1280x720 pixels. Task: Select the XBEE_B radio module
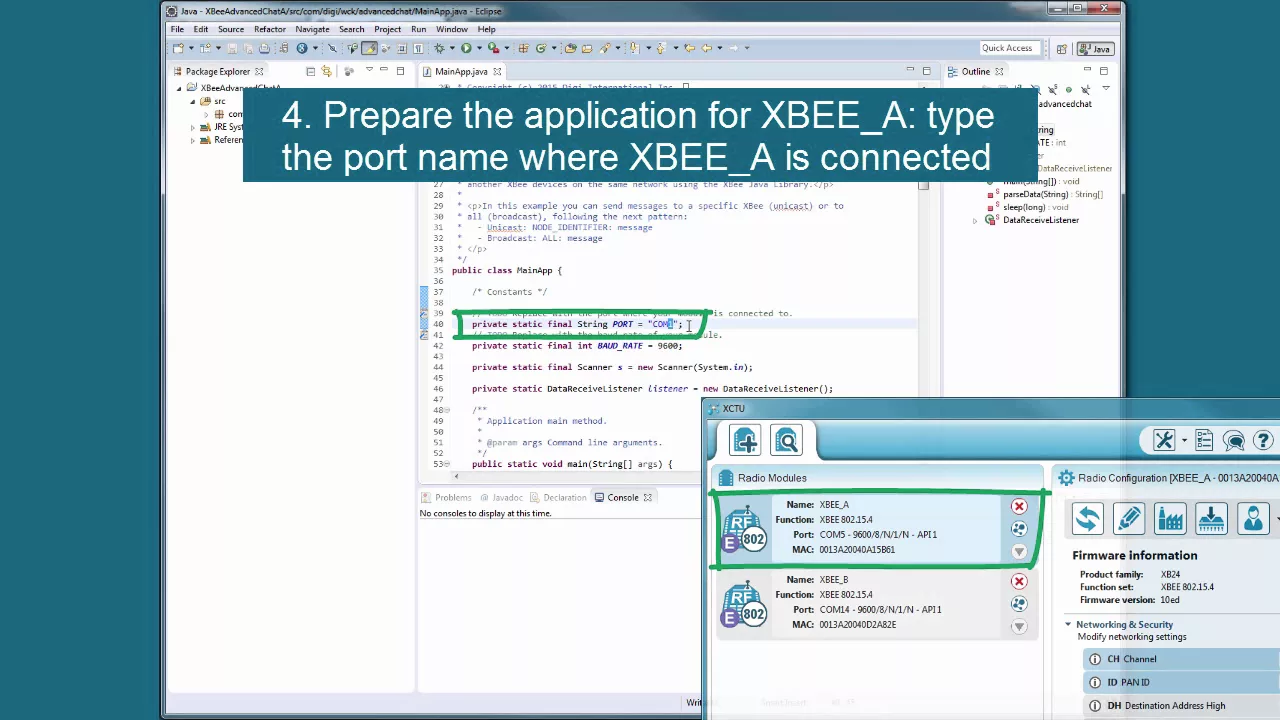coord(875,603)
